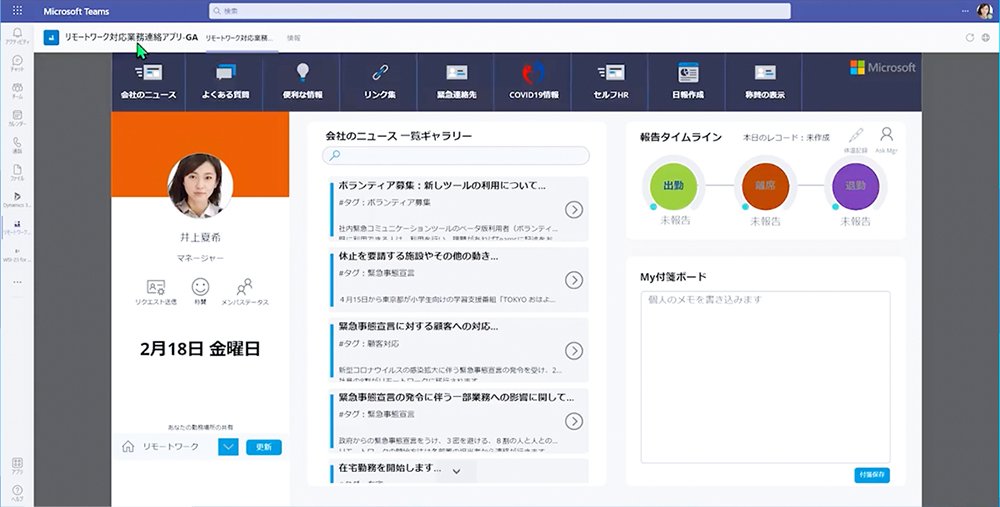Reload the tab with refresh icon

coord(970,38)
